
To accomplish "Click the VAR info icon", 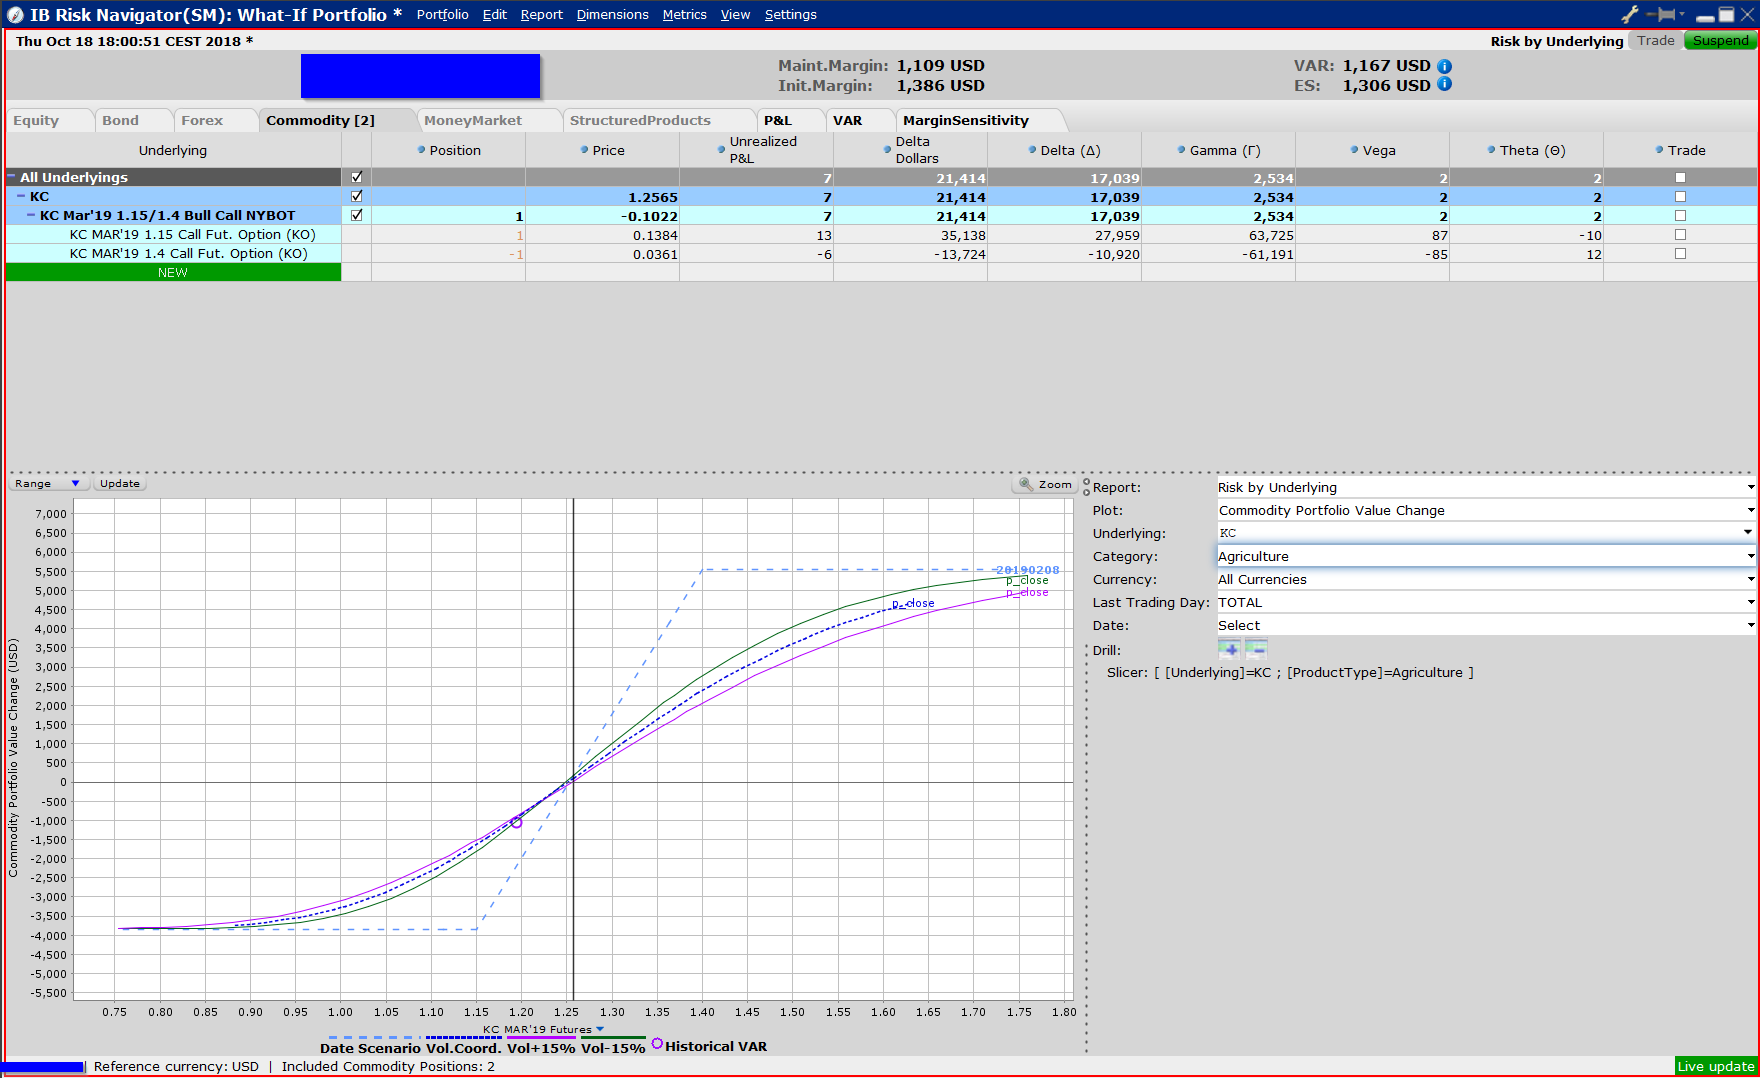I will pos(1445,66).
